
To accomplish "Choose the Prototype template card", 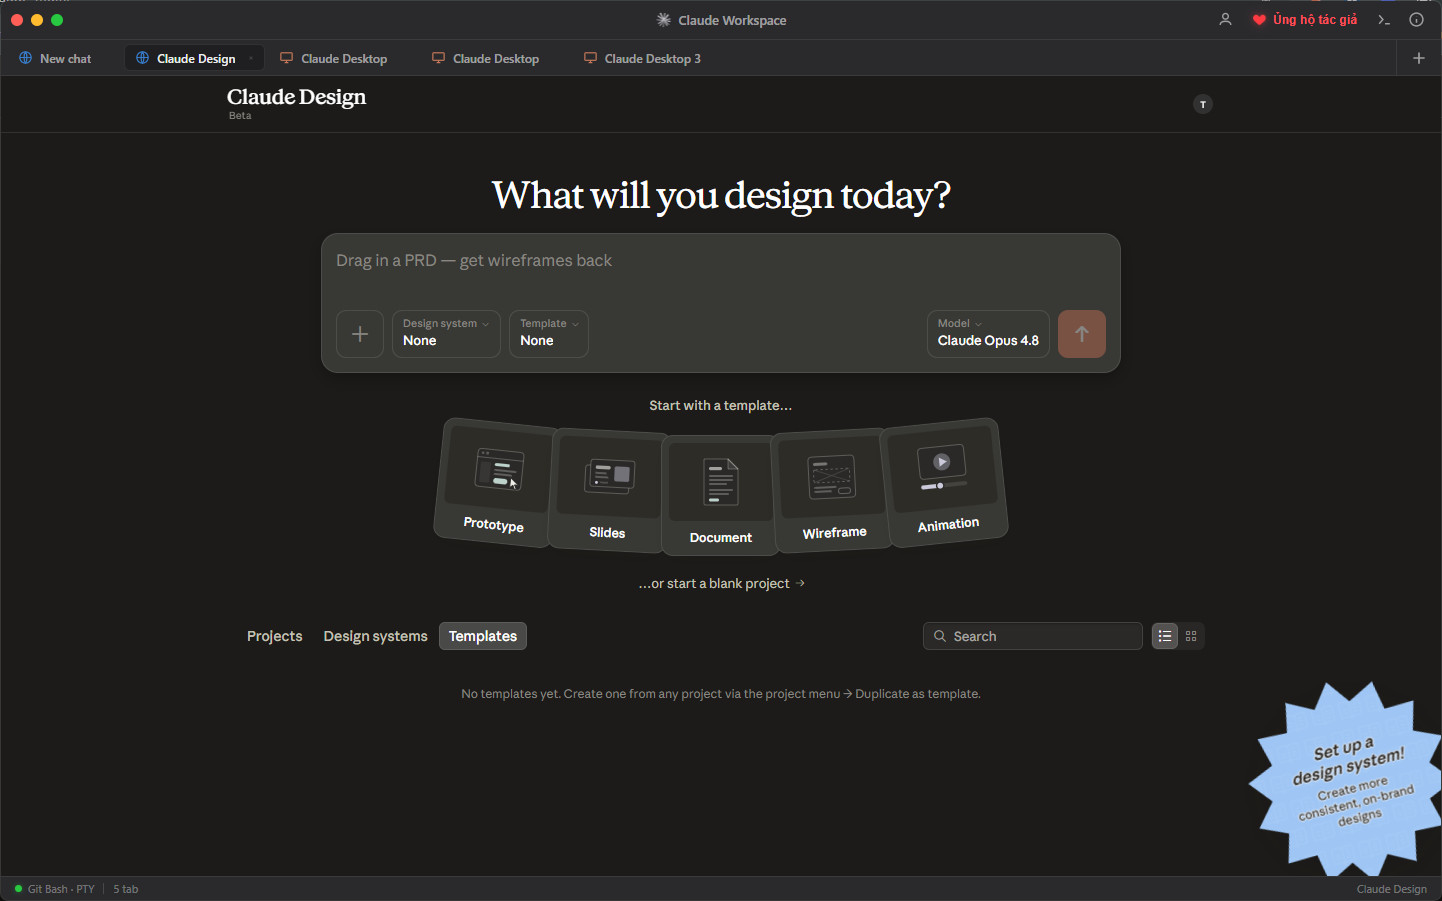I will click(494, 483).
